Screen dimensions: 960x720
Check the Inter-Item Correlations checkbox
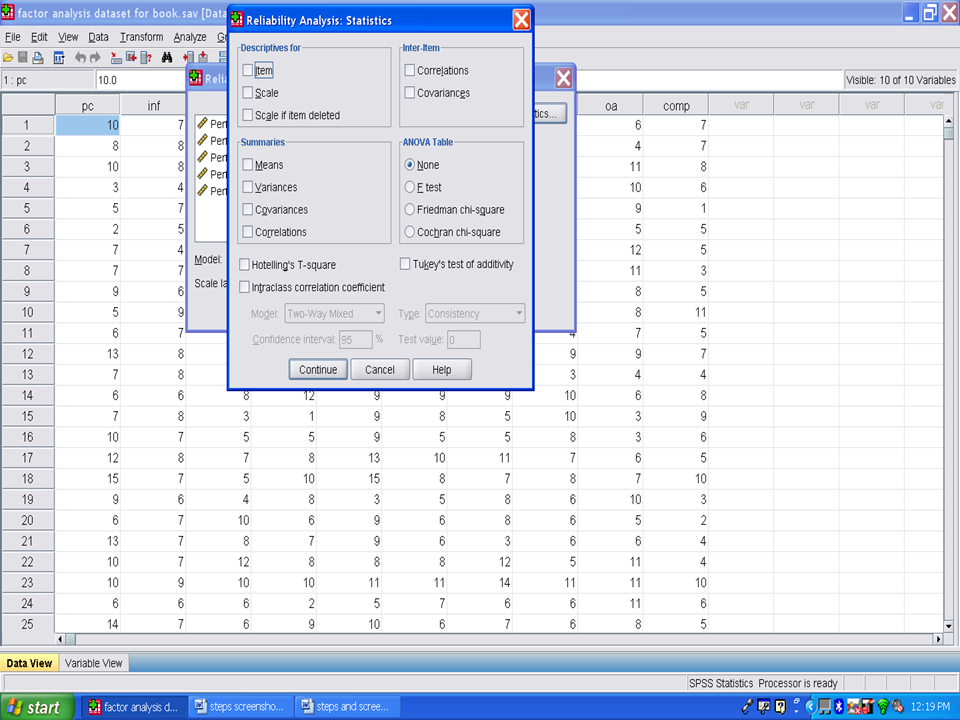point(410,71)
